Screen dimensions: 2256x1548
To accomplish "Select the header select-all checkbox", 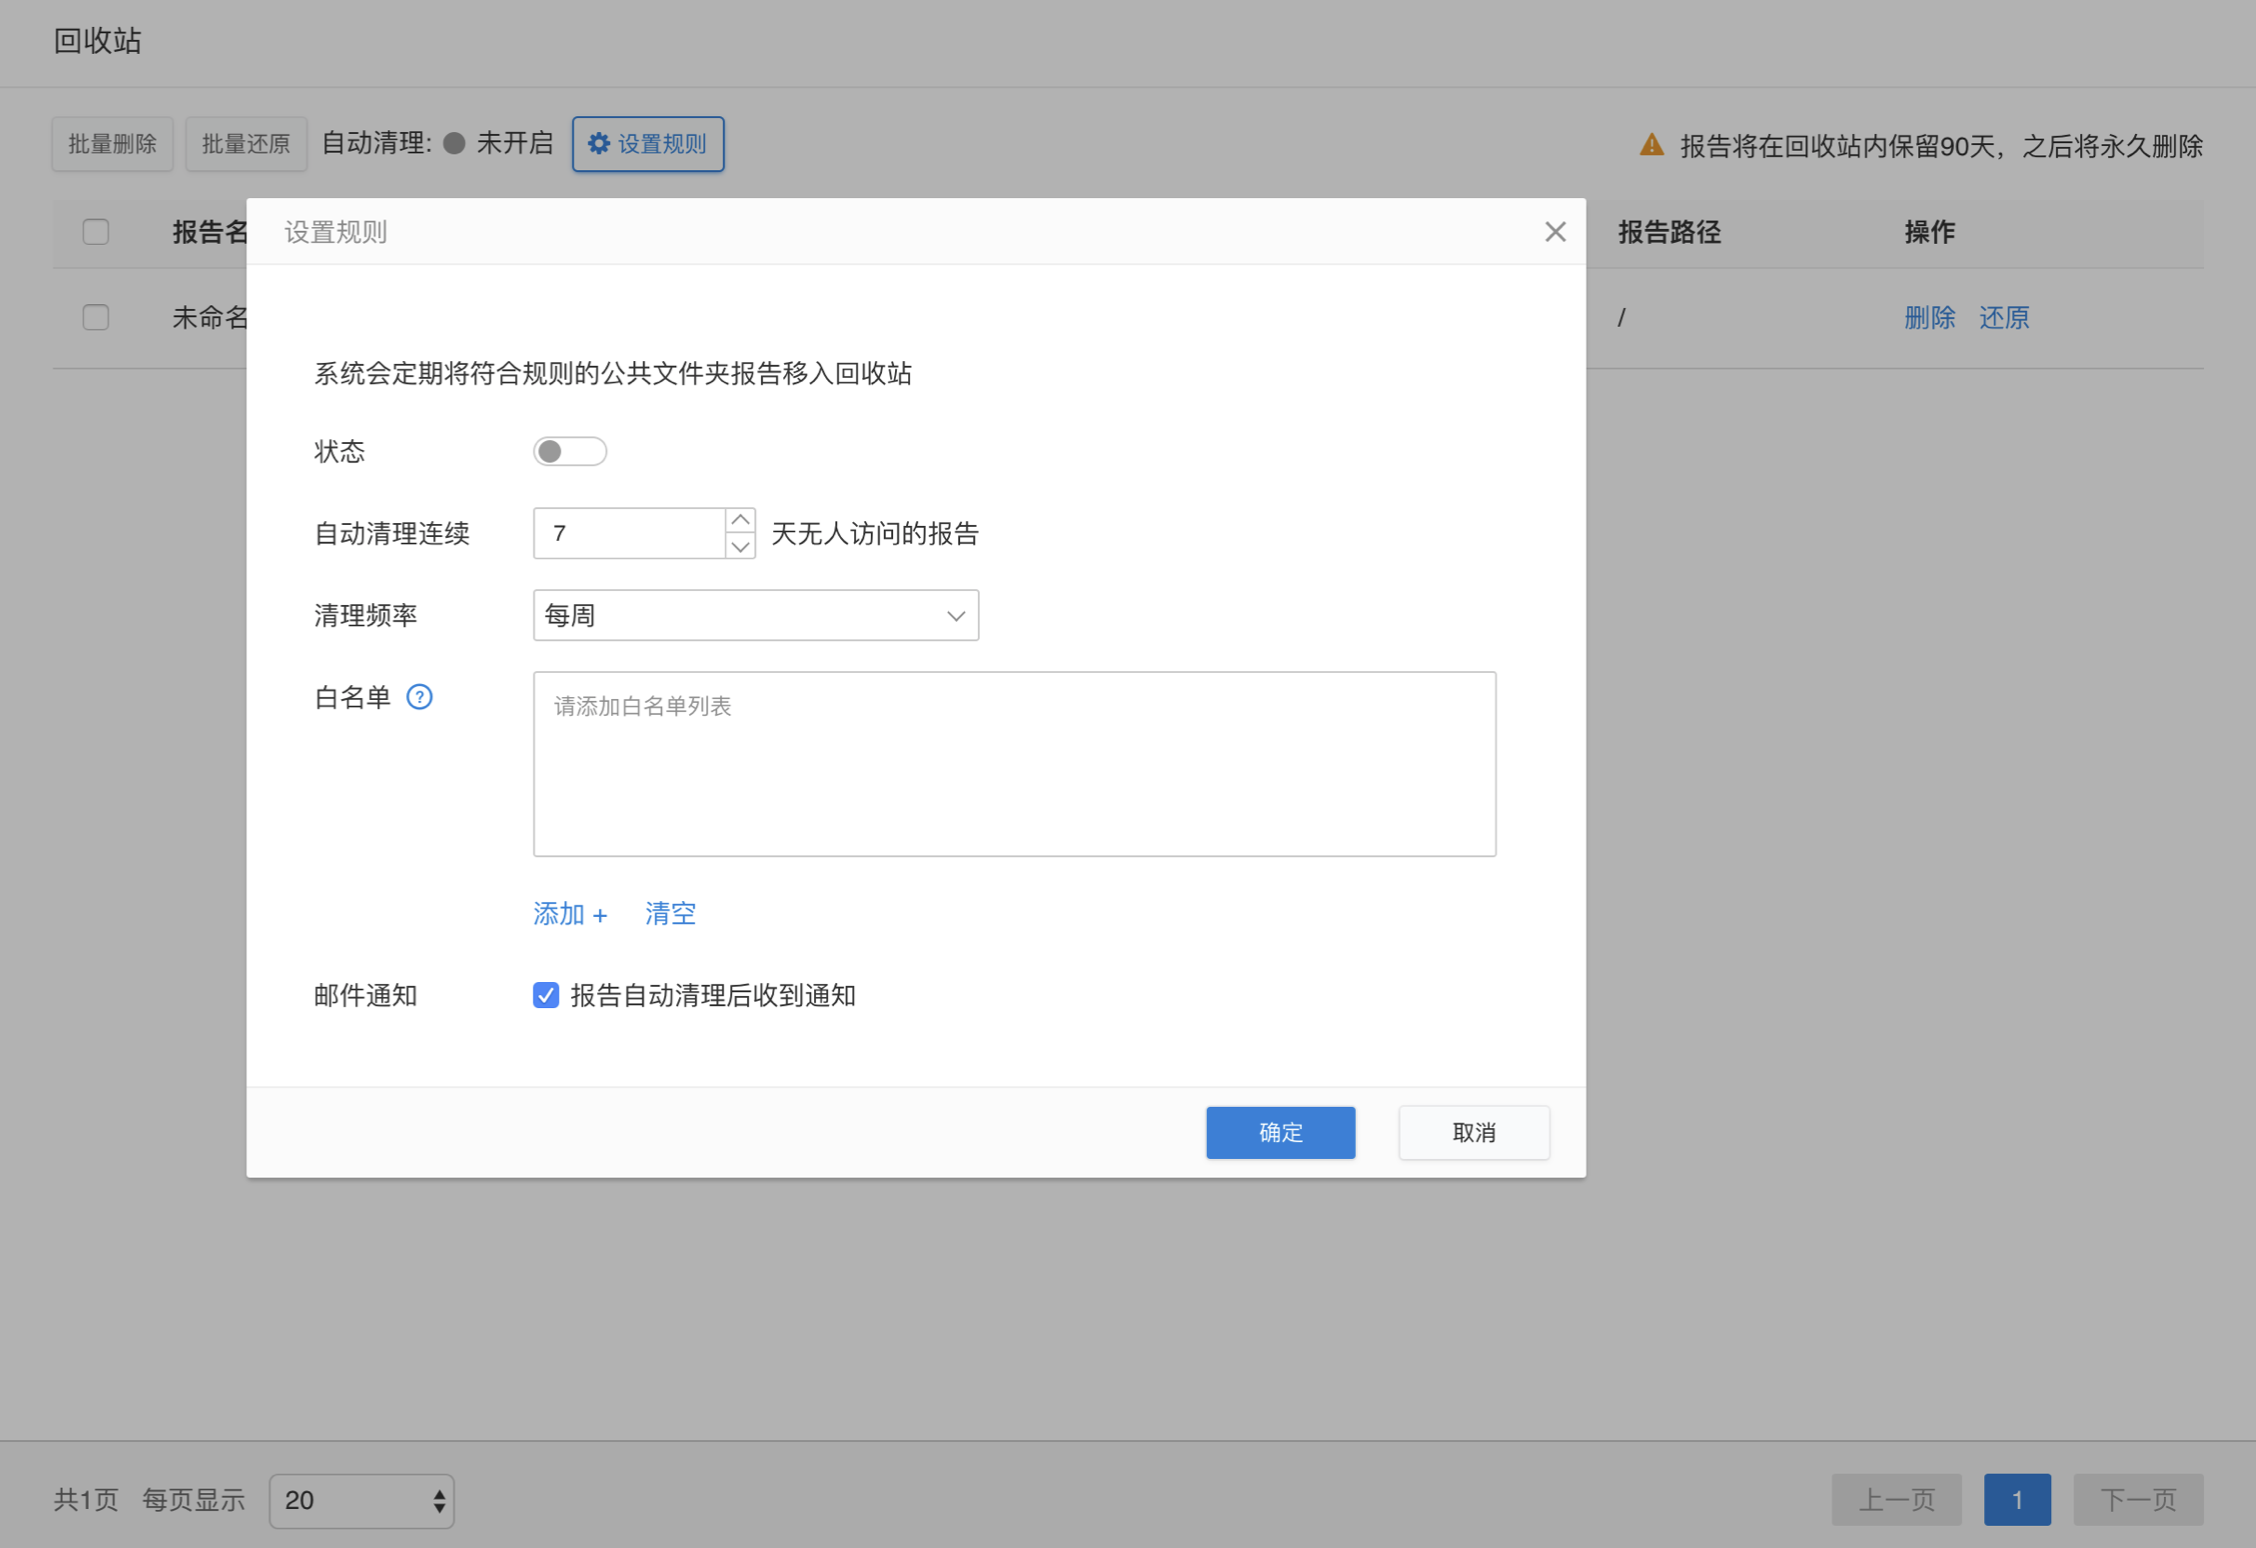I will (96, 232).
